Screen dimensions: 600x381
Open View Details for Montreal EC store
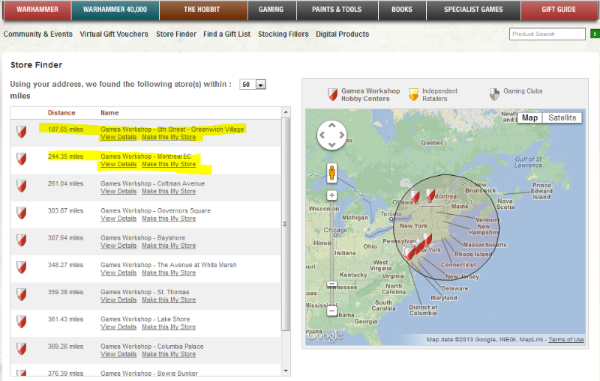(x=118, y=164)
